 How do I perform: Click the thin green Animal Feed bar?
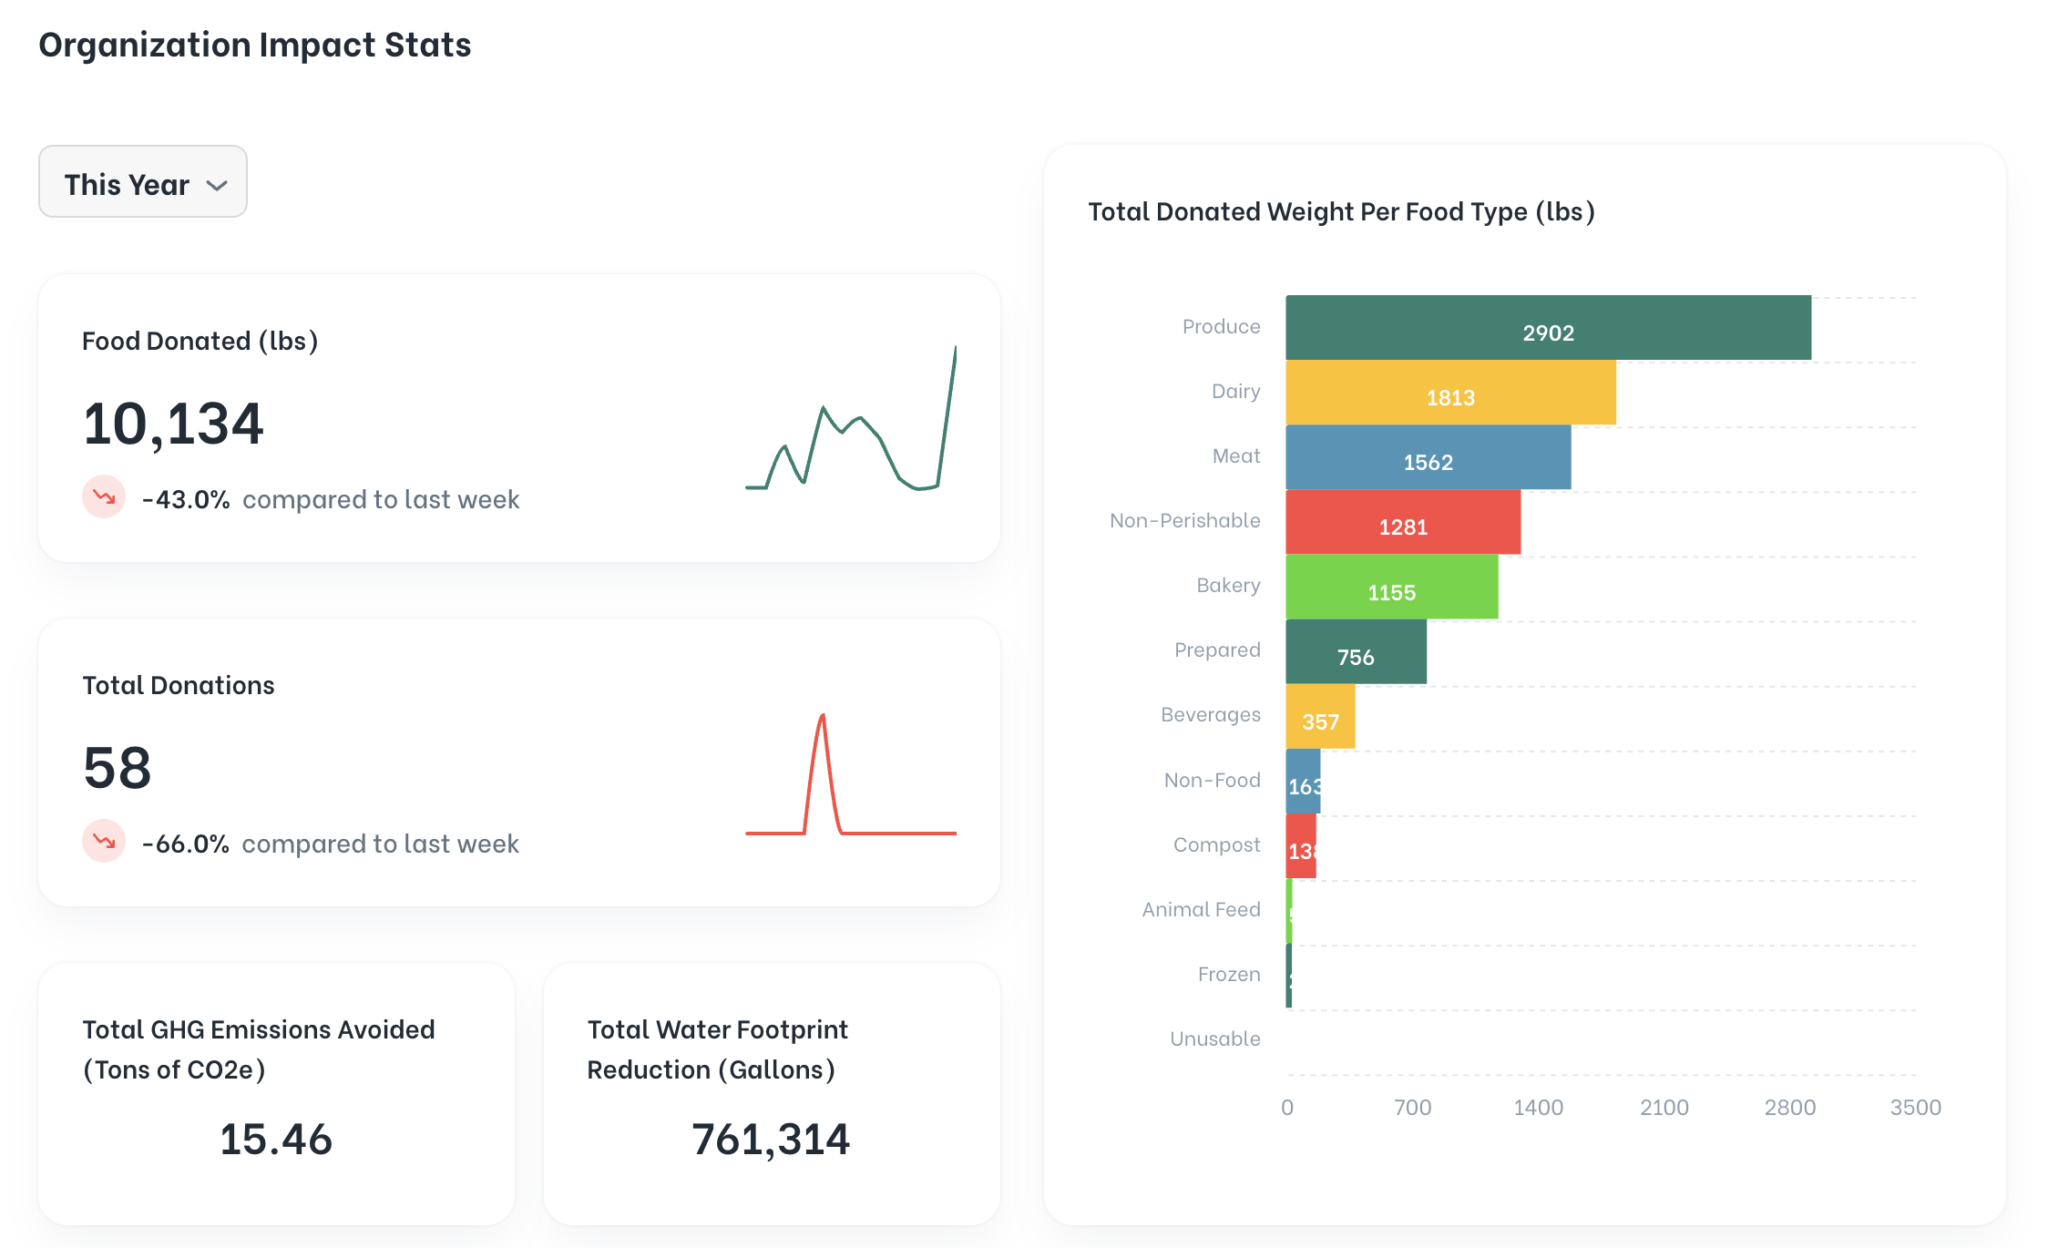(x=1289, y=911)
